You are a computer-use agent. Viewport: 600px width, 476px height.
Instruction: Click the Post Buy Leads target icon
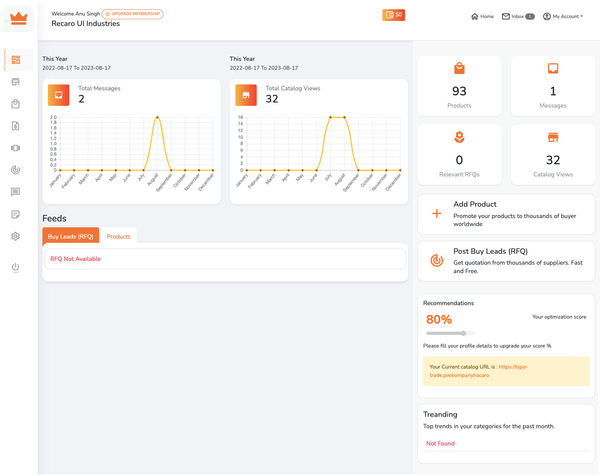437,261
